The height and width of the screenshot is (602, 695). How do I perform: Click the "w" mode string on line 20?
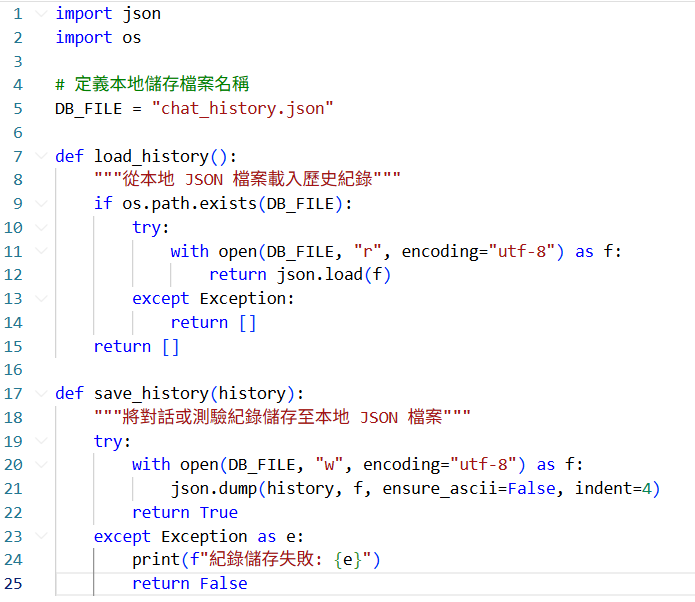click(329, 465)
